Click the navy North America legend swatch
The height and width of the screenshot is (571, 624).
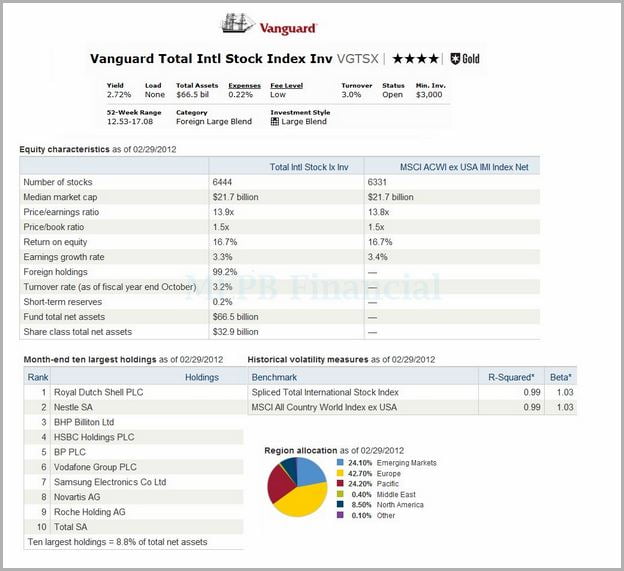[340, 505]
